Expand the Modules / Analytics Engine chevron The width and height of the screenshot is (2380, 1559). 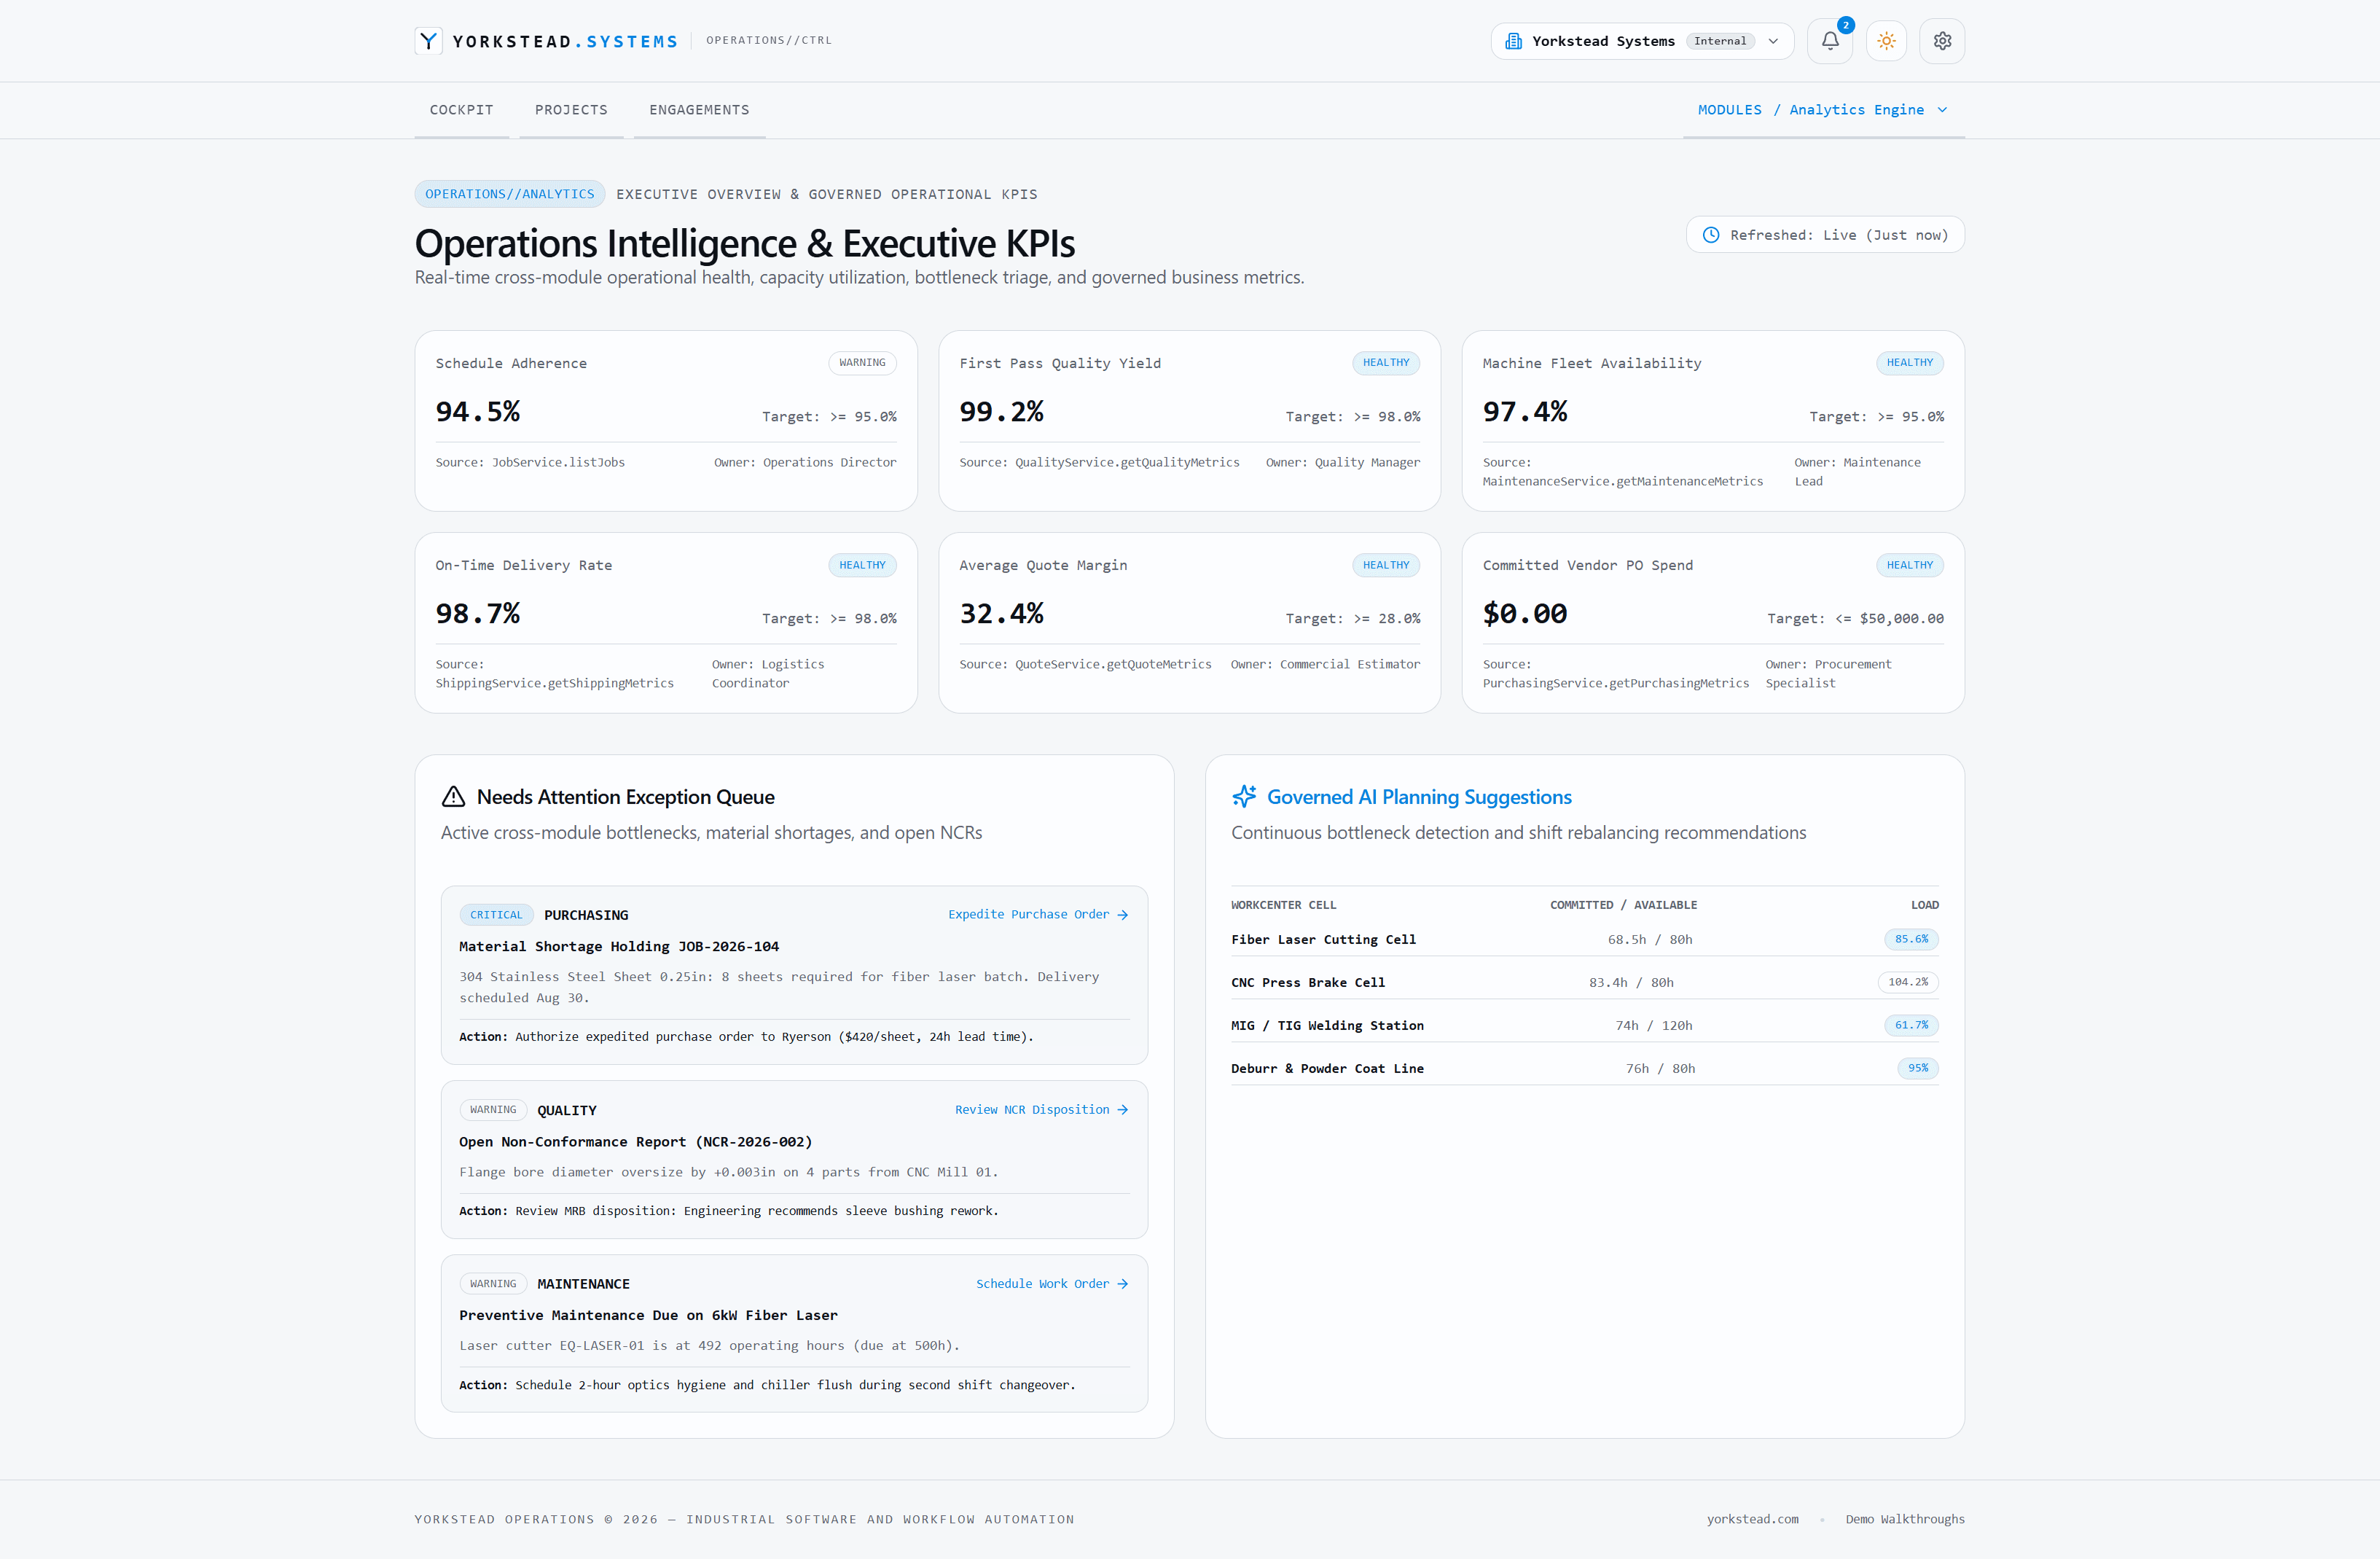click(x=1942, y=110)
